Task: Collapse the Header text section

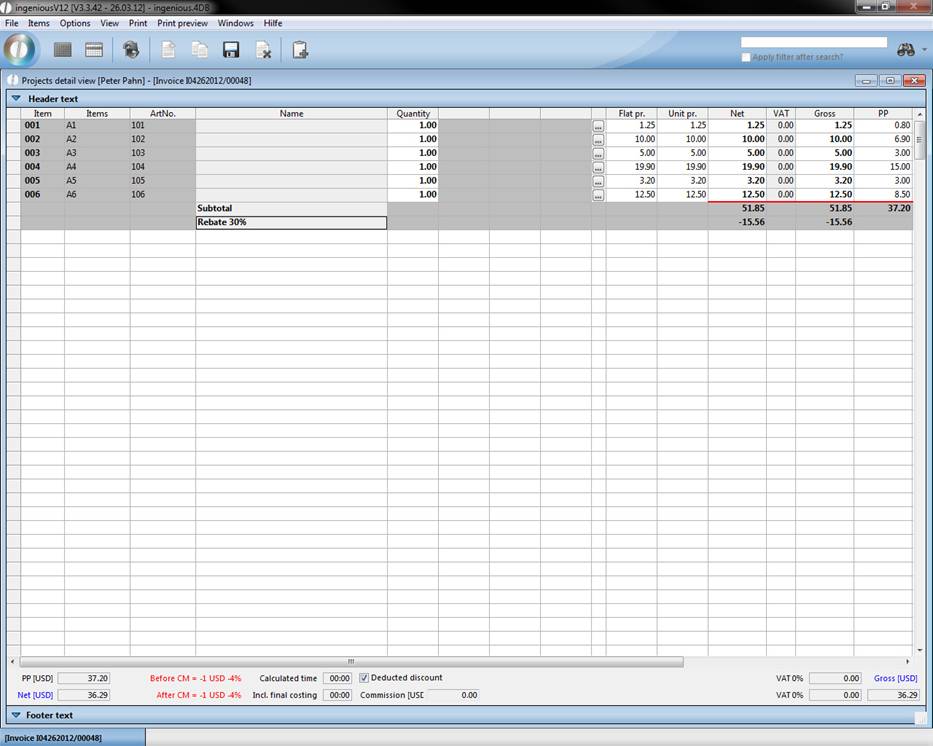Action: [16, 99]
